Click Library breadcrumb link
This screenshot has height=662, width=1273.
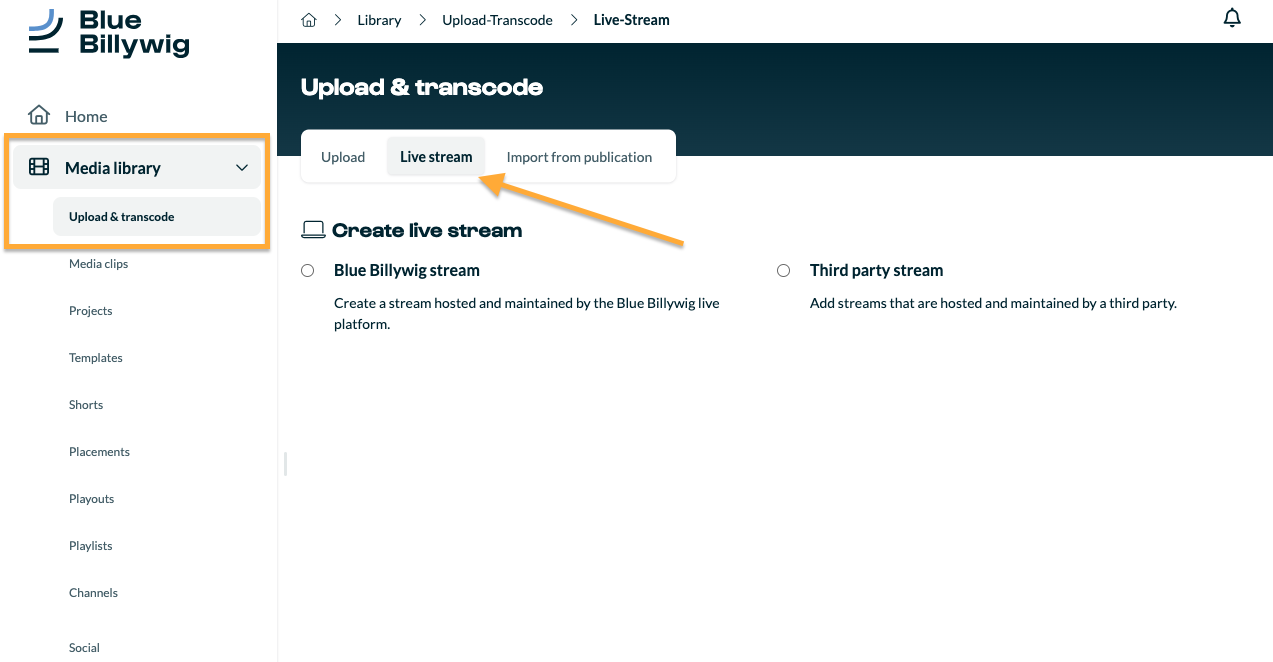tap(379, 20)
